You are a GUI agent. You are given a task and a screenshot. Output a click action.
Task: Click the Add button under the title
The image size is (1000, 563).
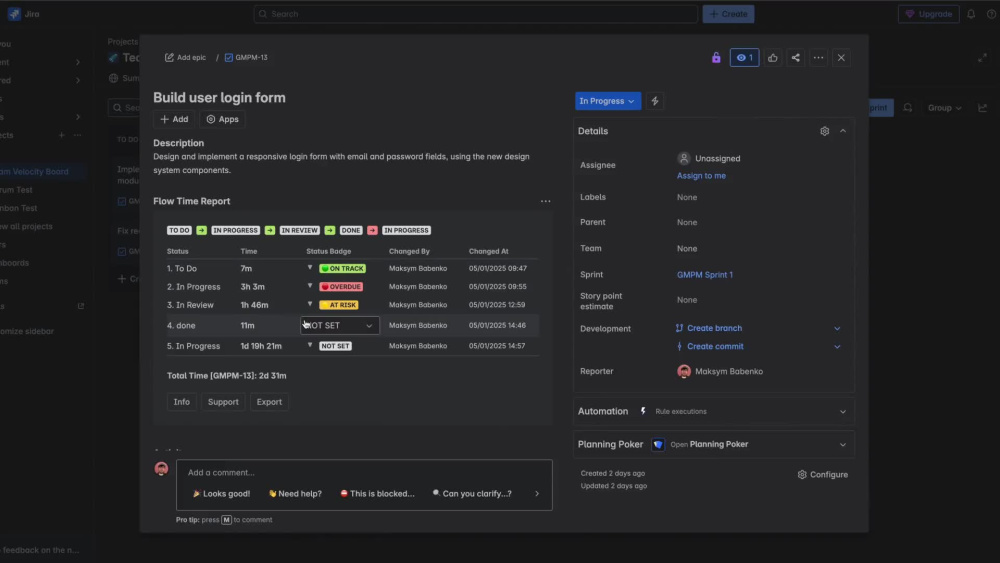174,119
